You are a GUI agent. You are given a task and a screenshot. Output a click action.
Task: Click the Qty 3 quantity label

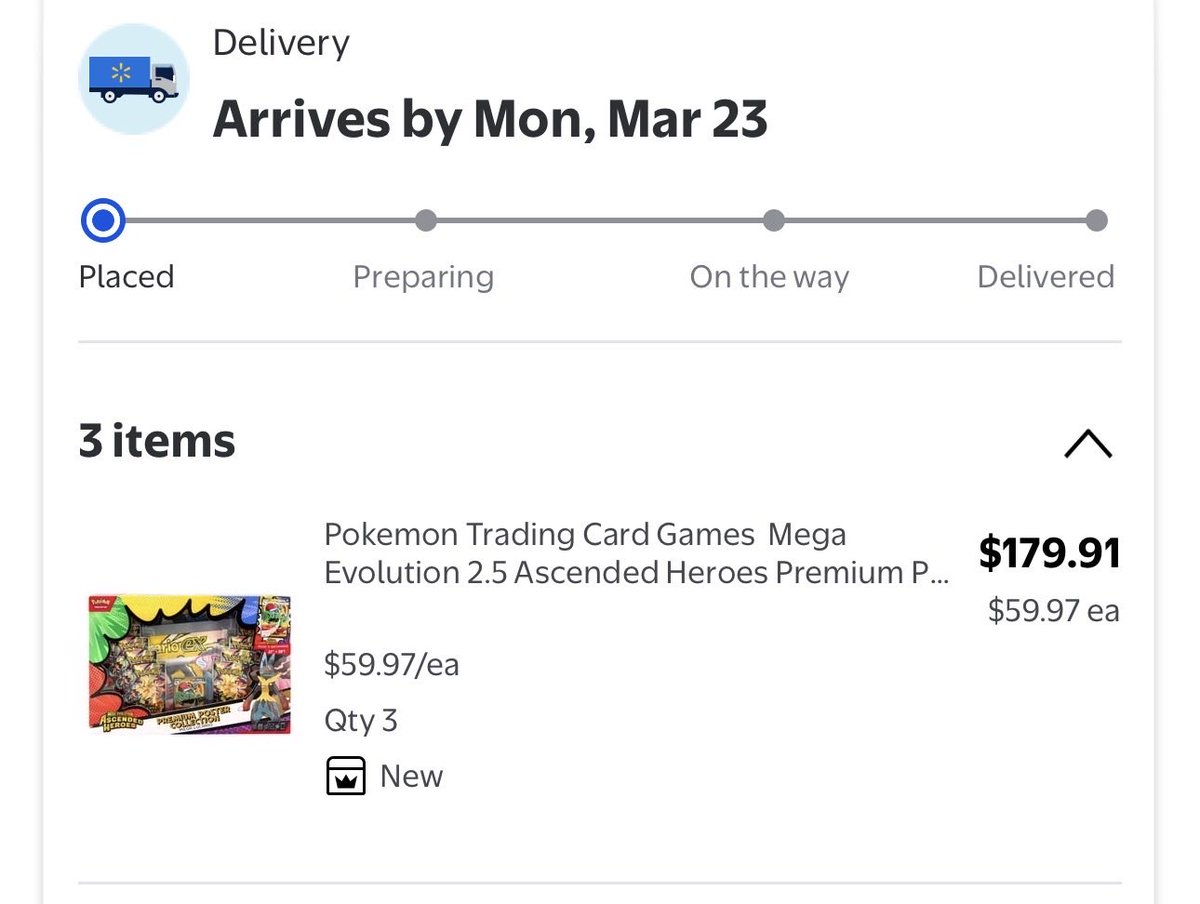360,720
